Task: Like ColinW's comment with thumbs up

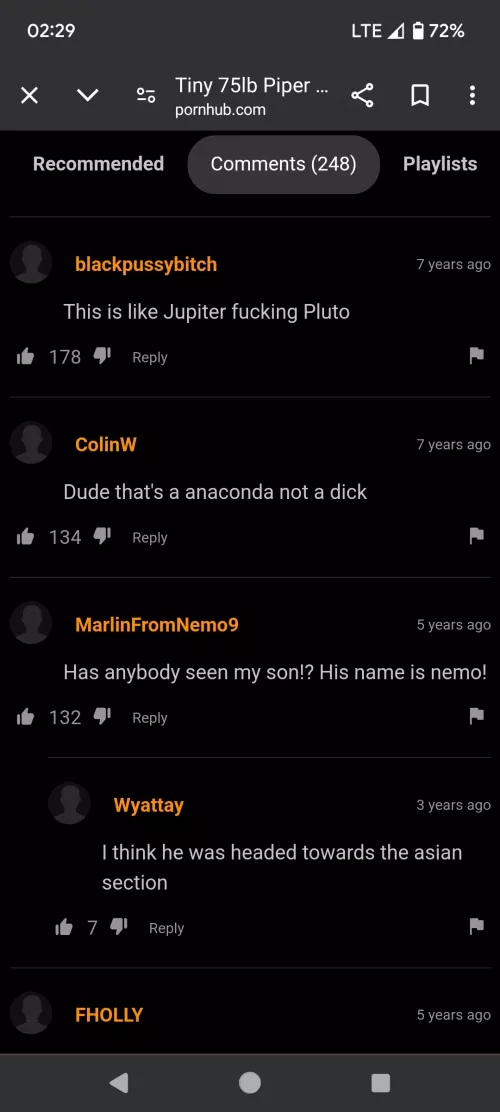Action: tap(26, 538)
